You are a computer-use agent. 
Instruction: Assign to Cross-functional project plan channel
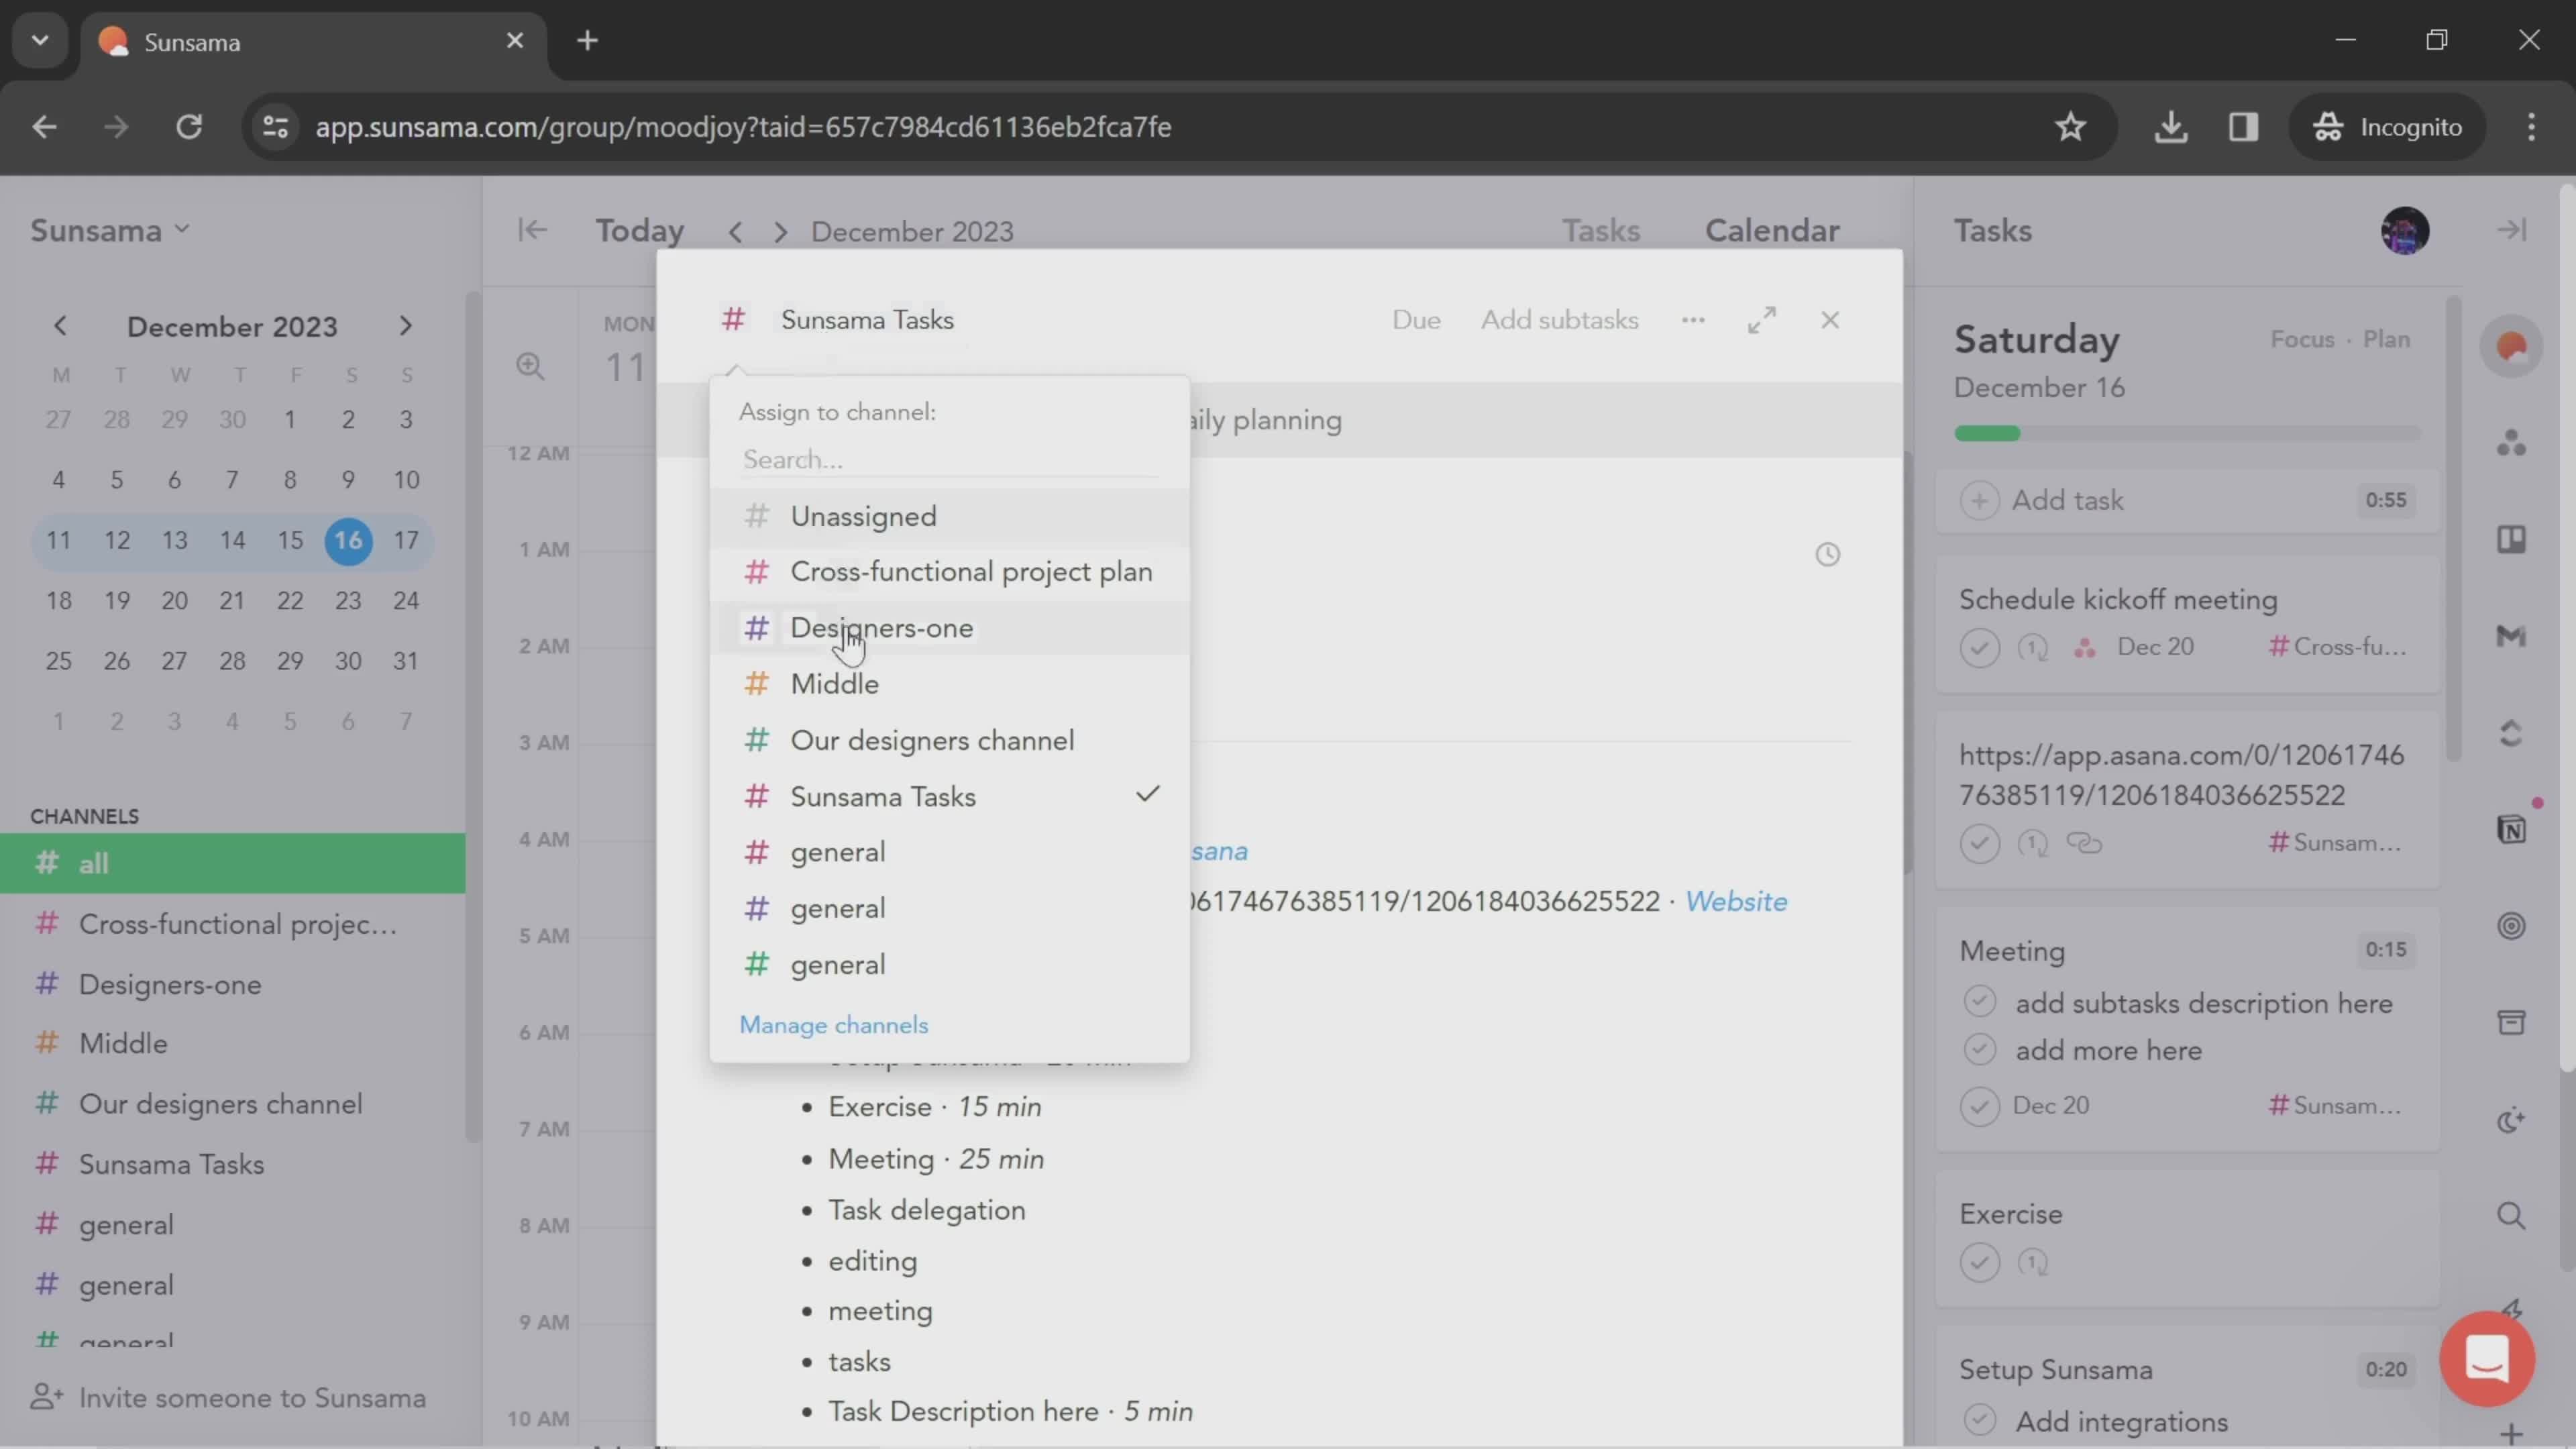(949, 572)
